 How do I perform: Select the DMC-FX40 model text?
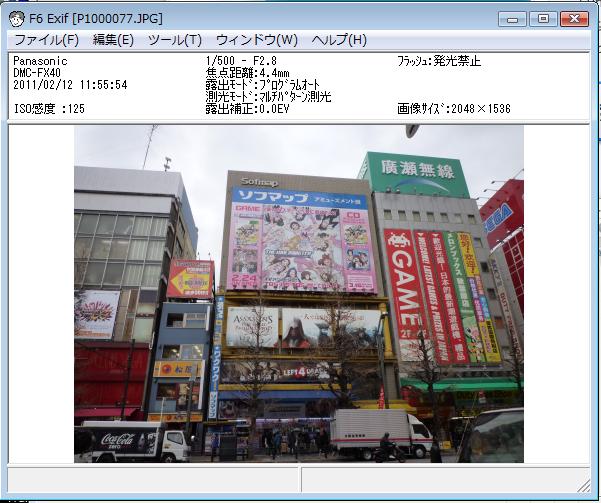point(37,73)
